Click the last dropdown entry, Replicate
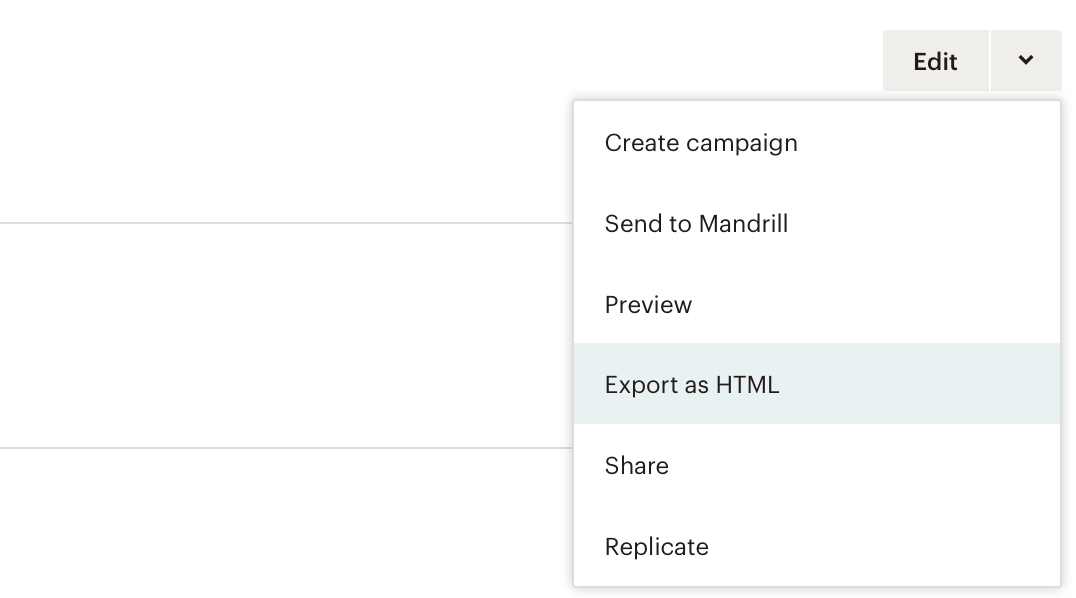 pos(656,547)
